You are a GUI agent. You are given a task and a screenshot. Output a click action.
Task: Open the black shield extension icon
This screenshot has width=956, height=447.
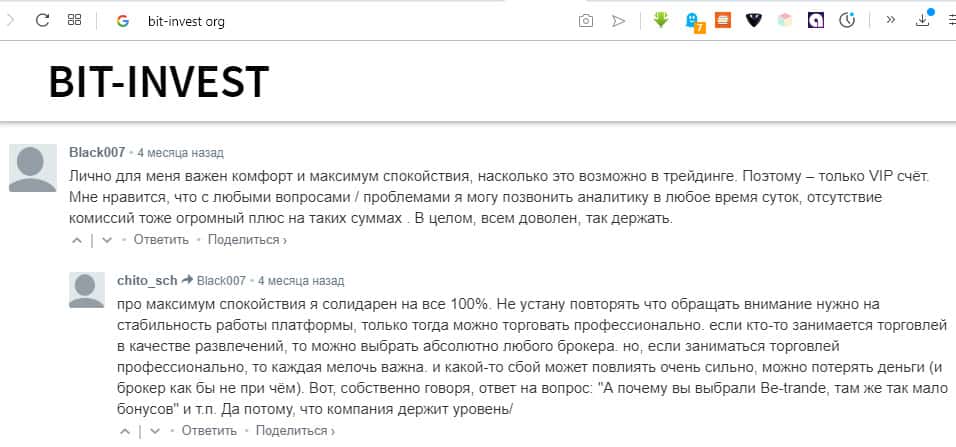click(754, 21)
